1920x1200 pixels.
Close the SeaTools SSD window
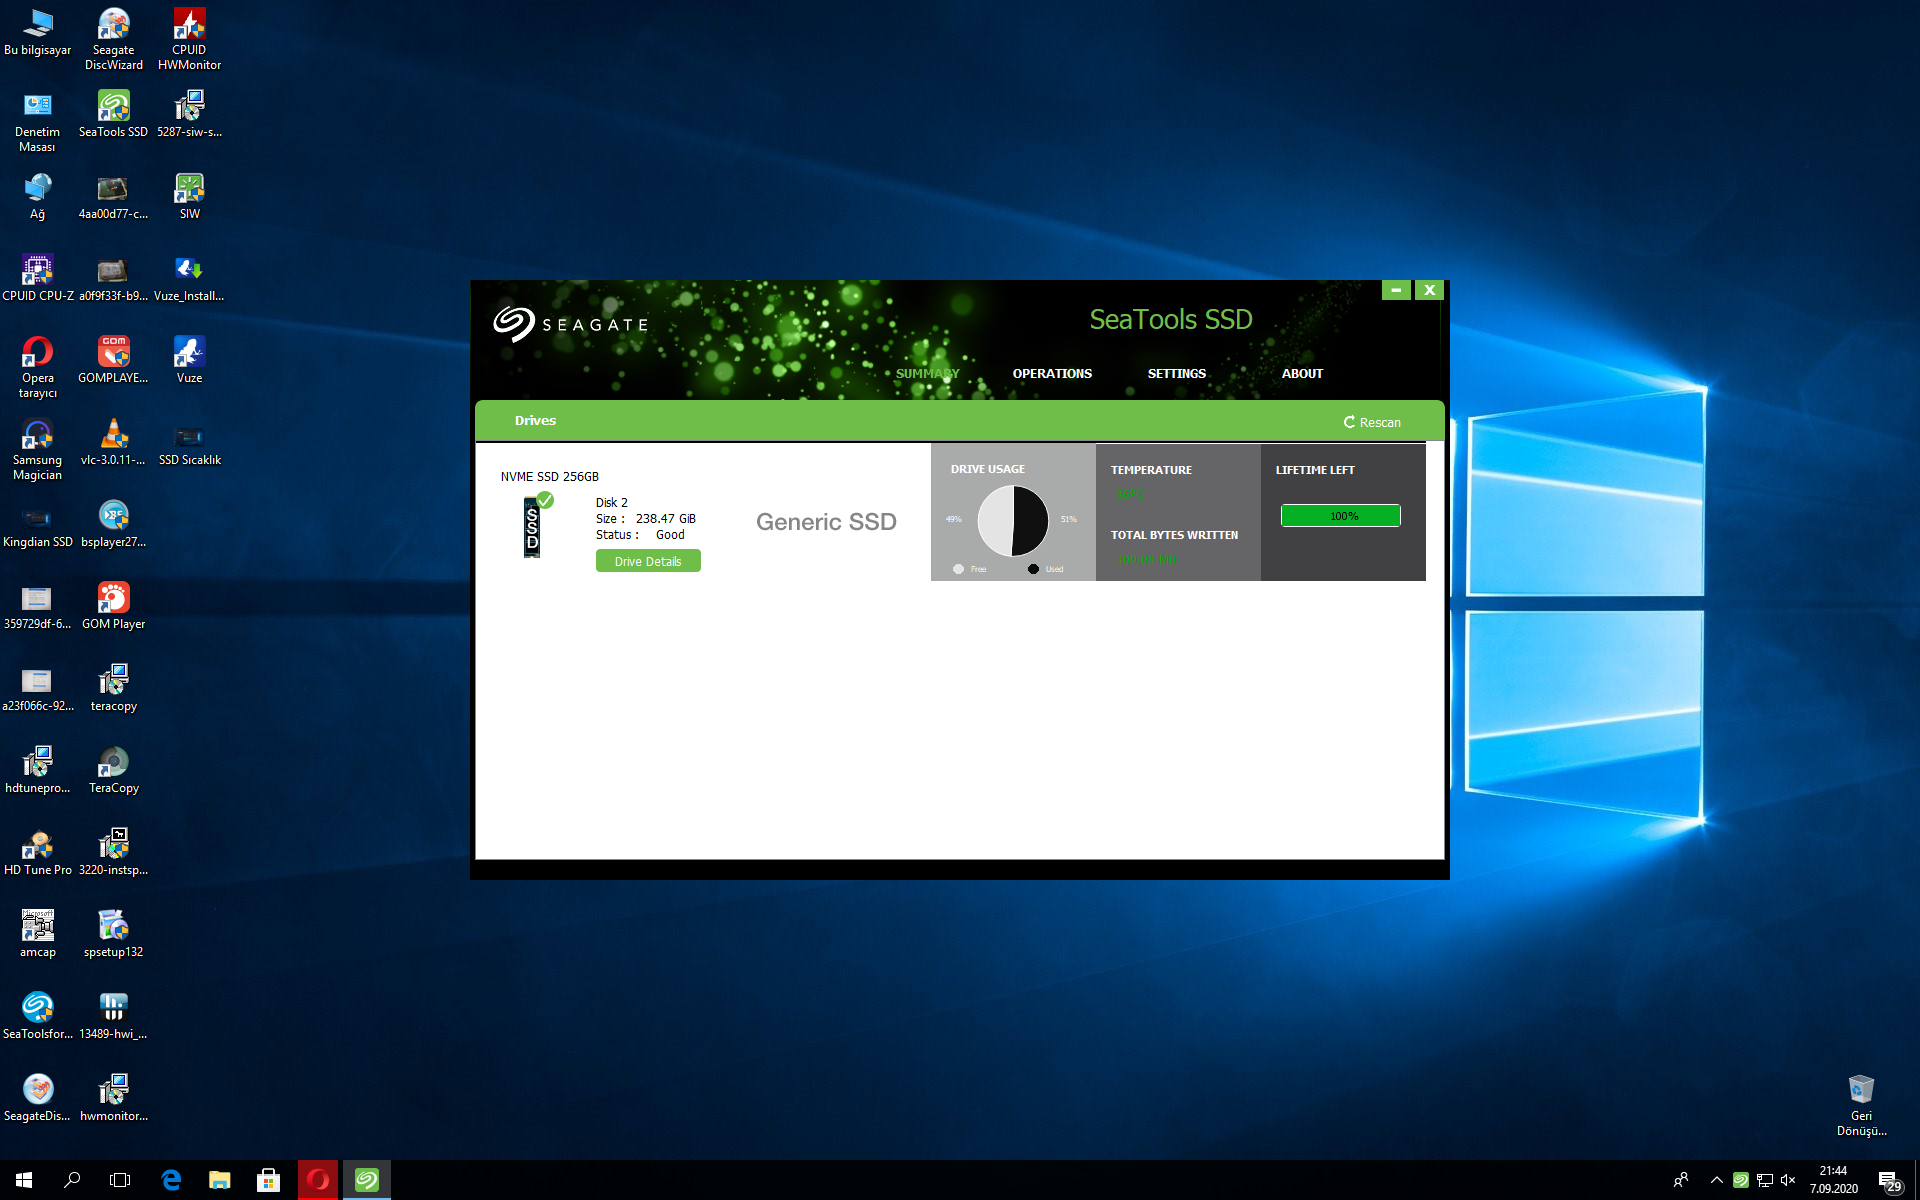pos(1429,290)
